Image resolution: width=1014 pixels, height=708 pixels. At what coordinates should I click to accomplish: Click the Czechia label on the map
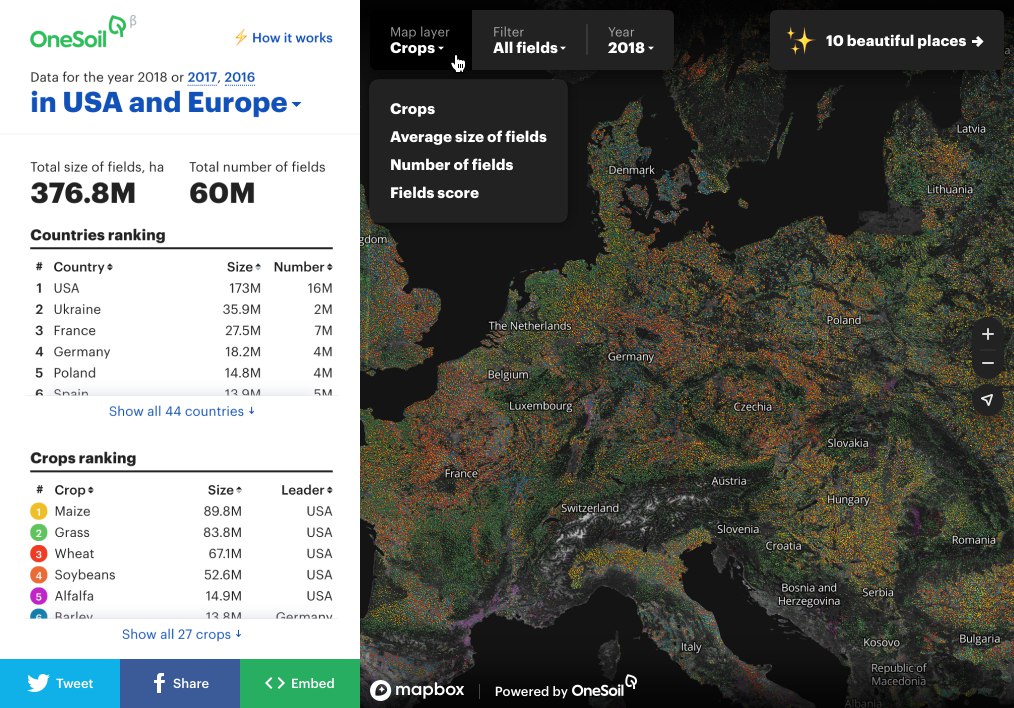[x=752, y=407]
